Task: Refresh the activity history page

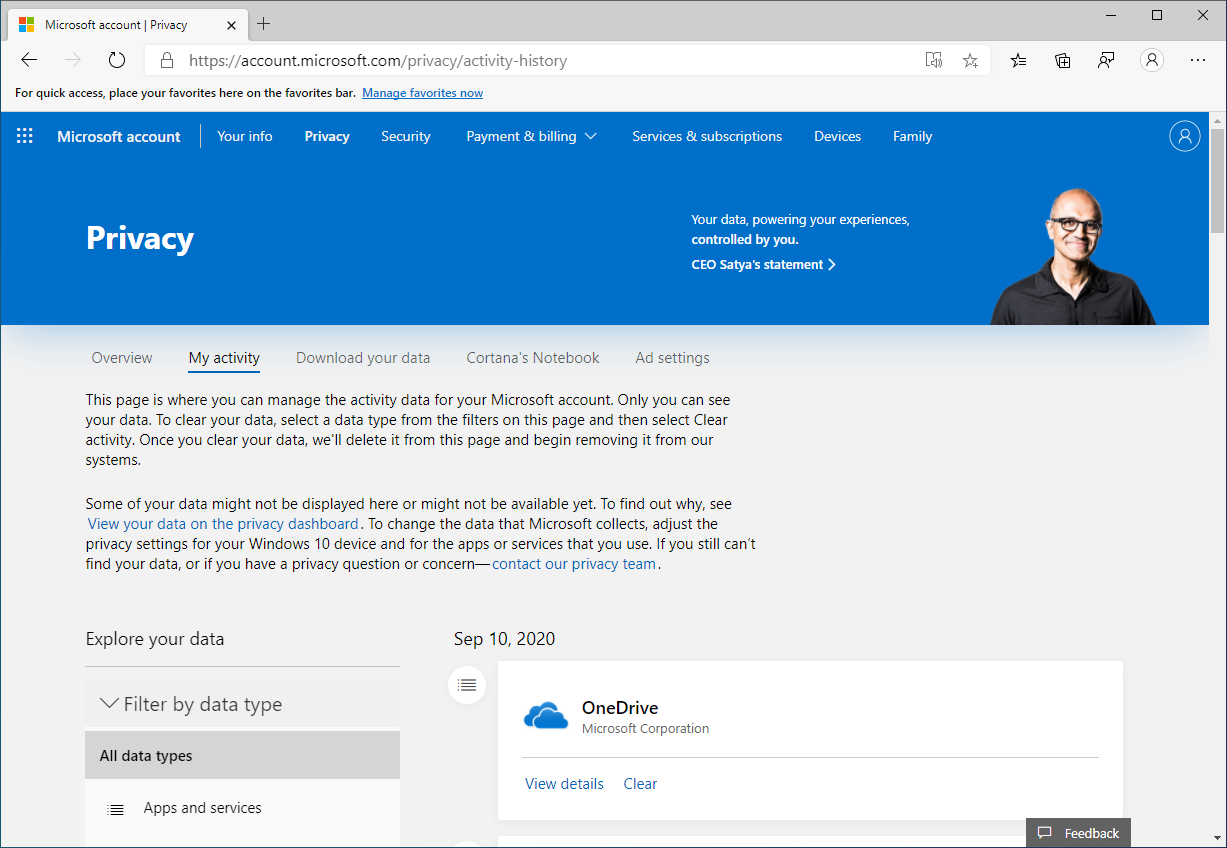Action: coord(117,60)
